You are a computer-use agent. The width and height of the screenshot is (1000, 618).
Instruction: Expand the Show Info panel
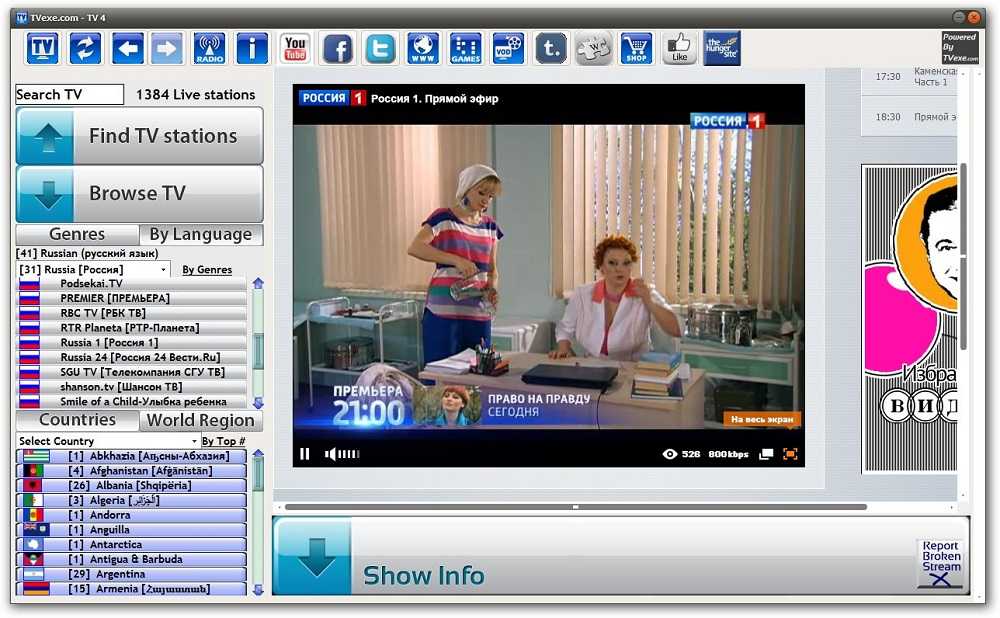(x=621, y=556)
